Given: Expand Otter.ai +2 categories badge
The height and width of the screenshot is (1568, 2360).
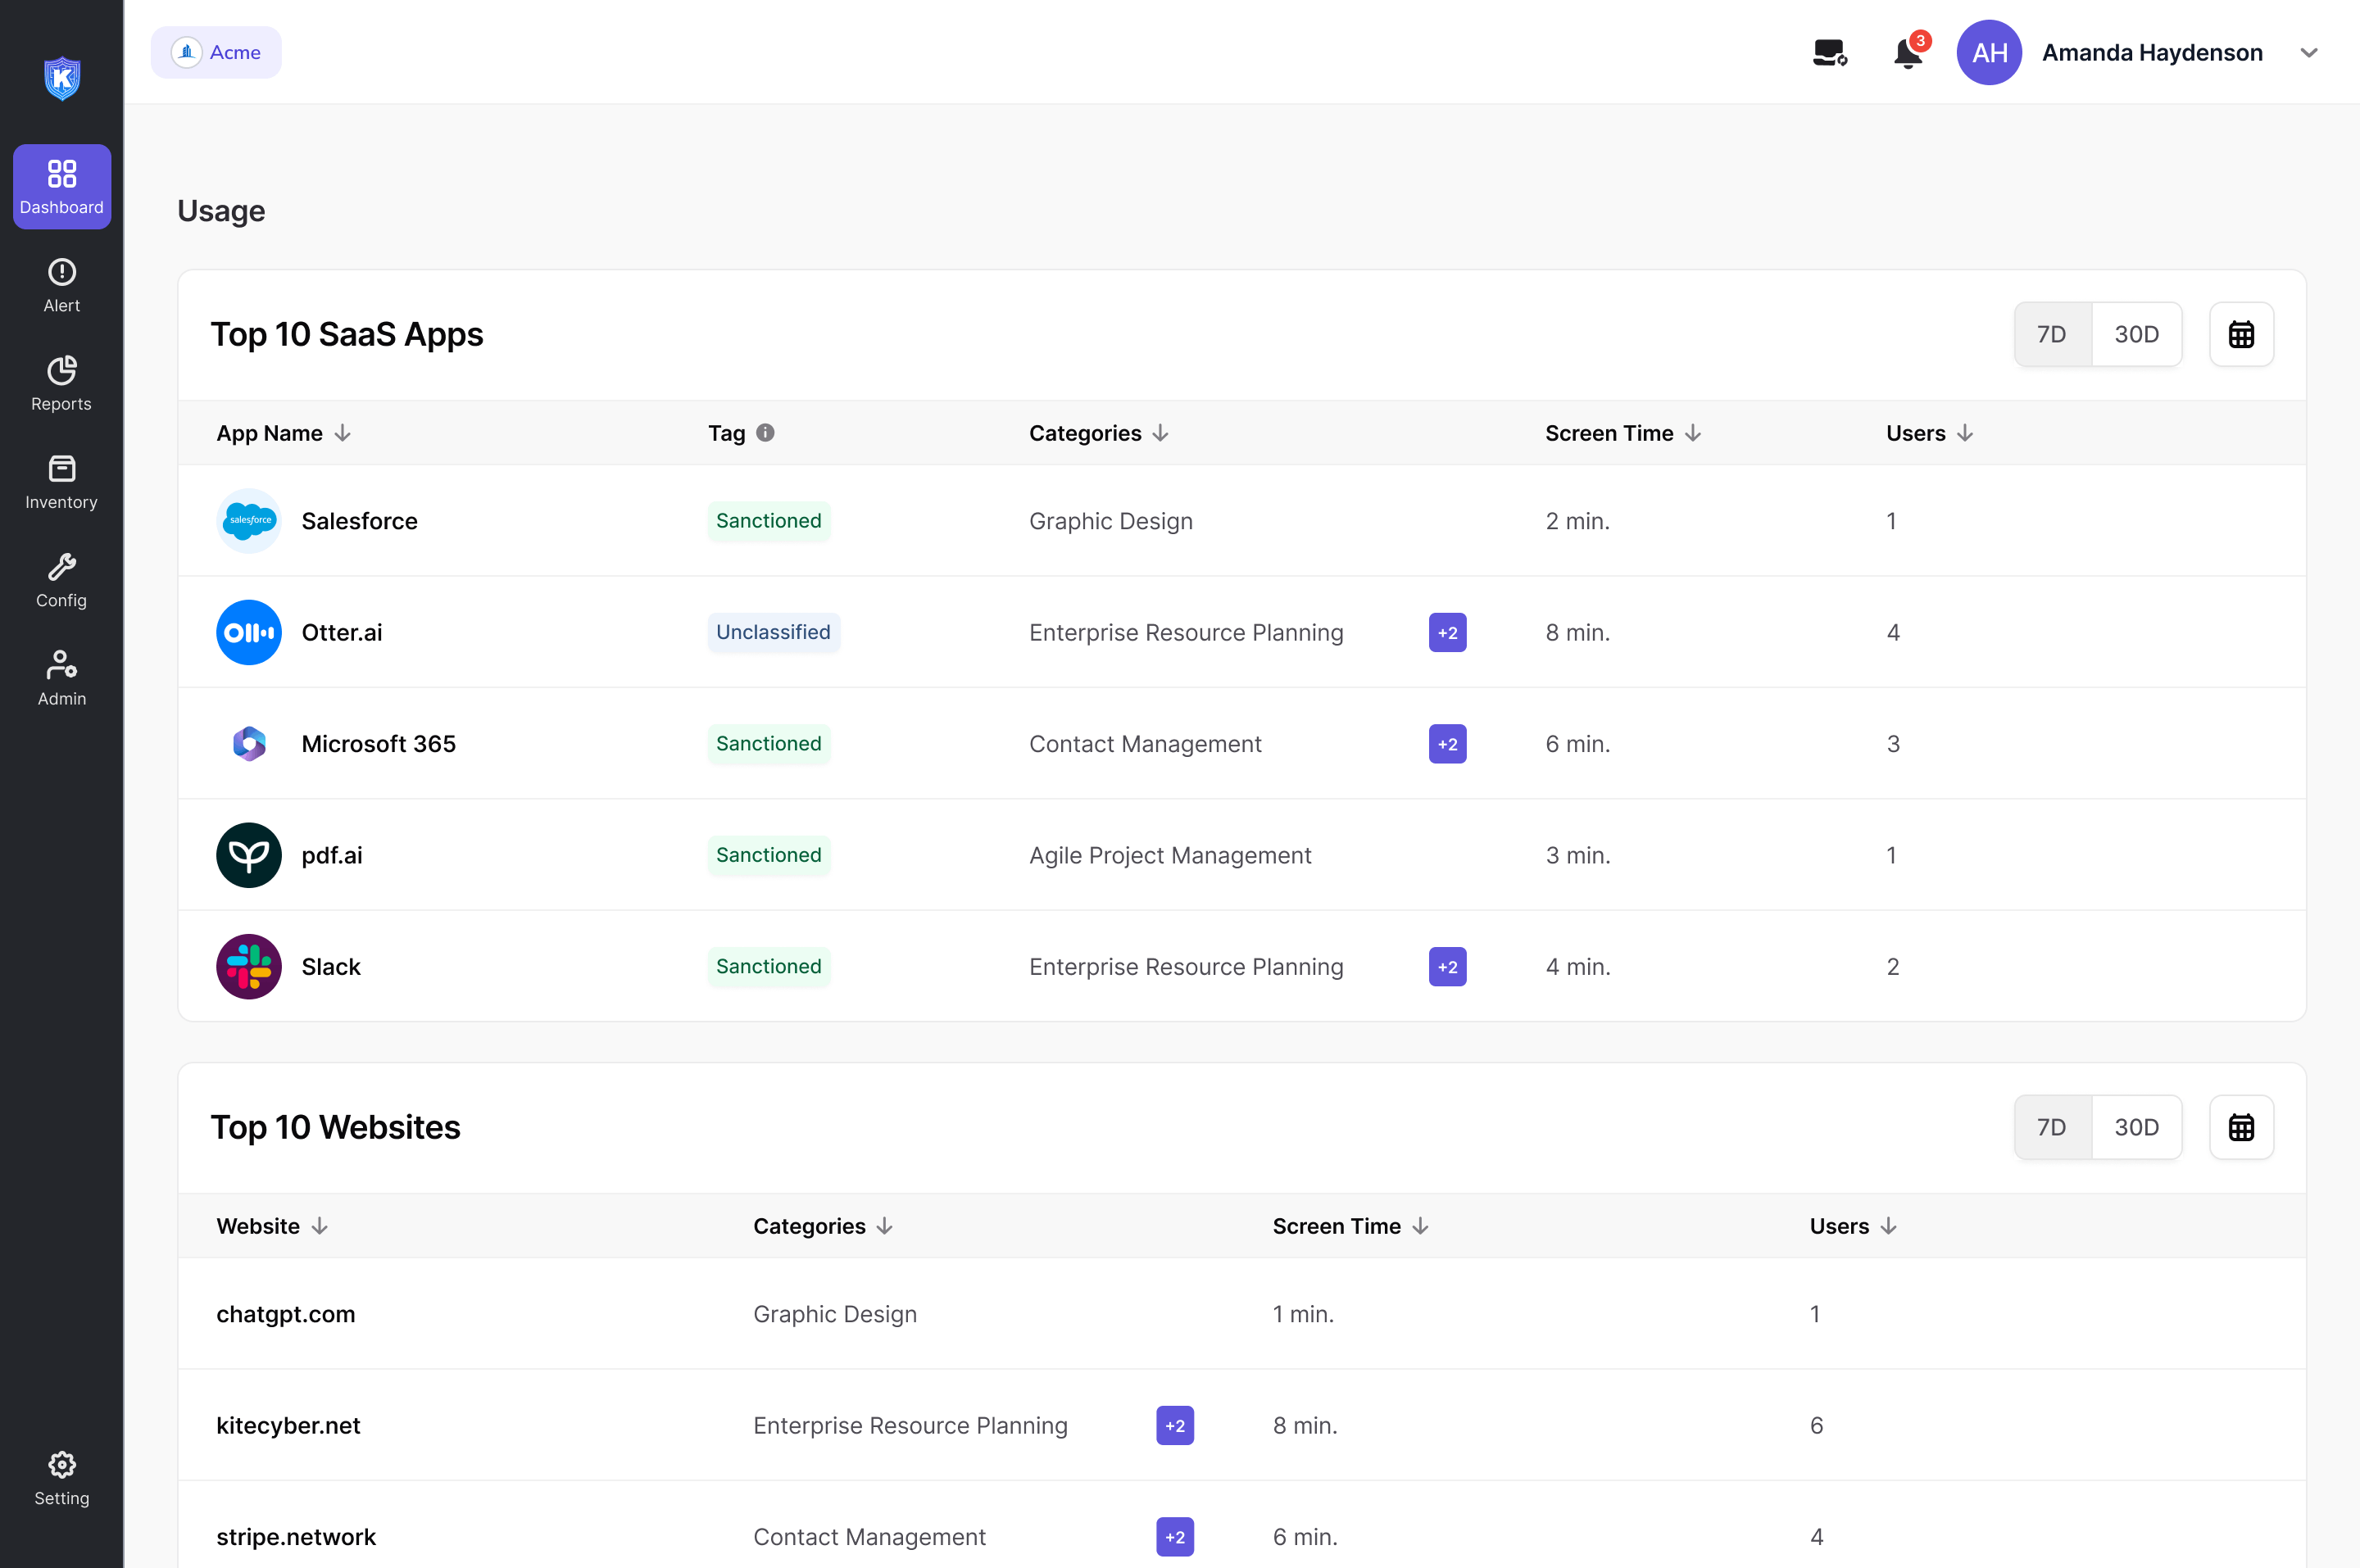Looking at the screenshot, I should pyautogui.click(x=1447, y=633).
